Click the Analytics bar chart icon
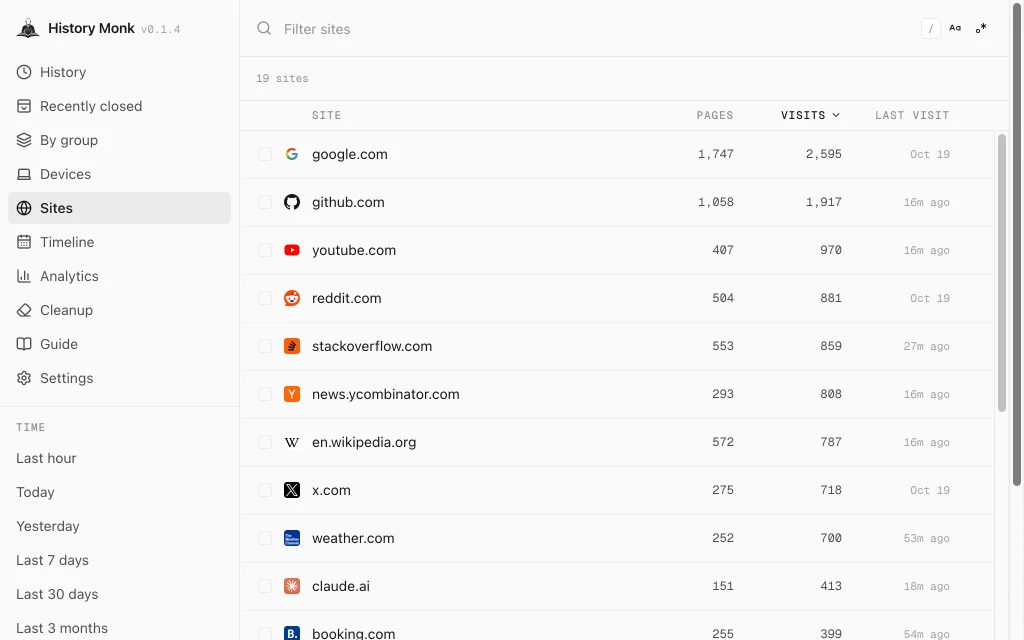 pos(24,276)
